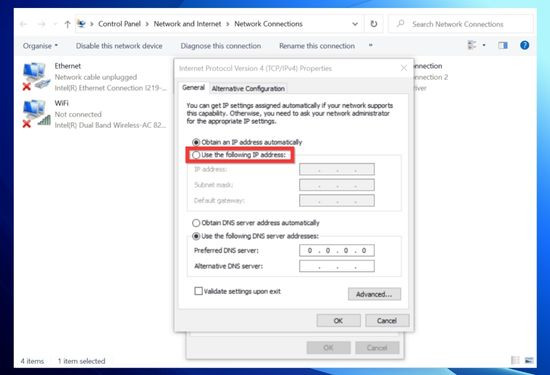Select the WiFi connection name
This screenshot has width=550, height=375.
61,103
